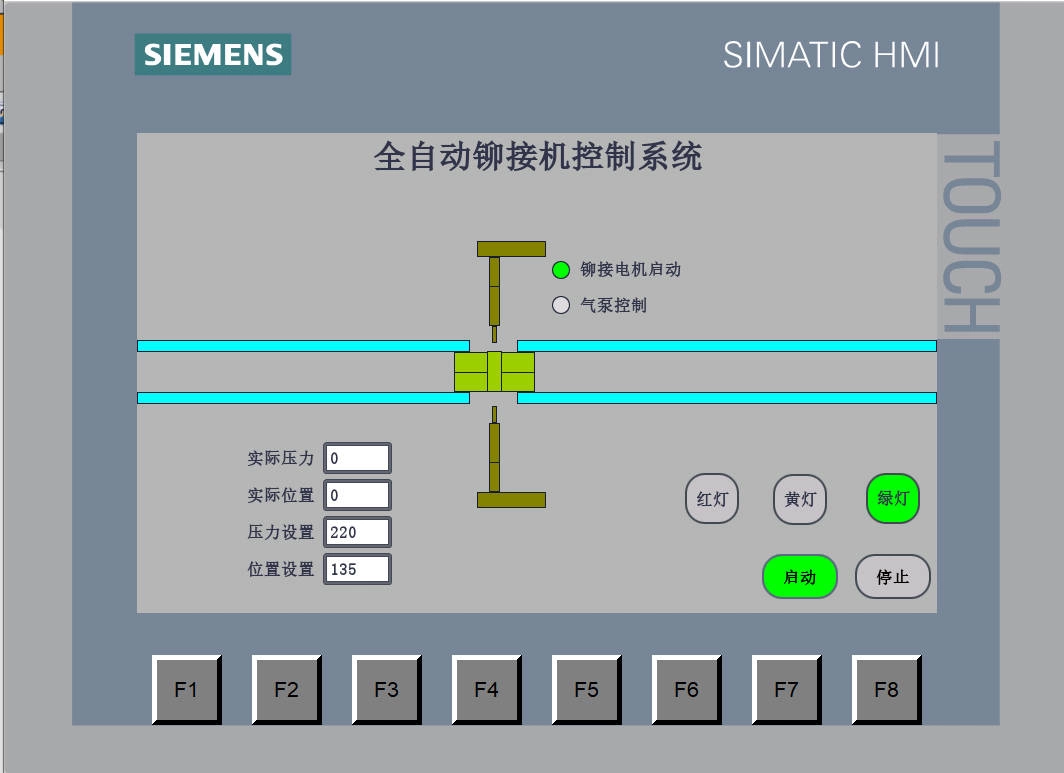The image size is (1064, 773).
Task: Click the 压力设置 value field showing 220
Action: [357, 532]
